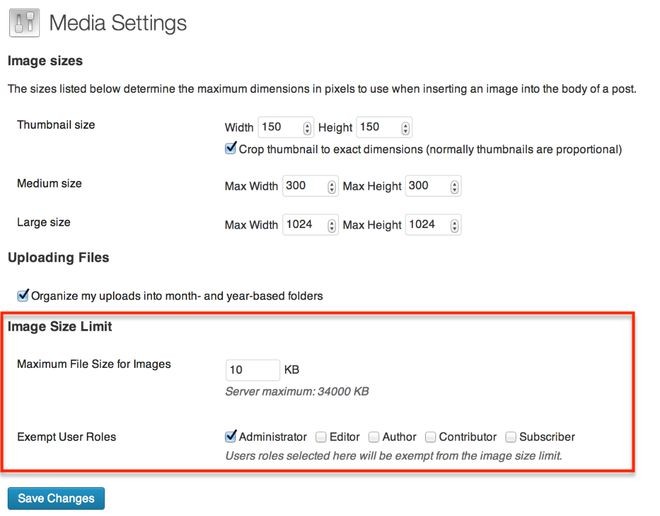Screen dimensions: 660x516
Task: Tick the Contributor exempt role checkbox
Action: (430, 437)
